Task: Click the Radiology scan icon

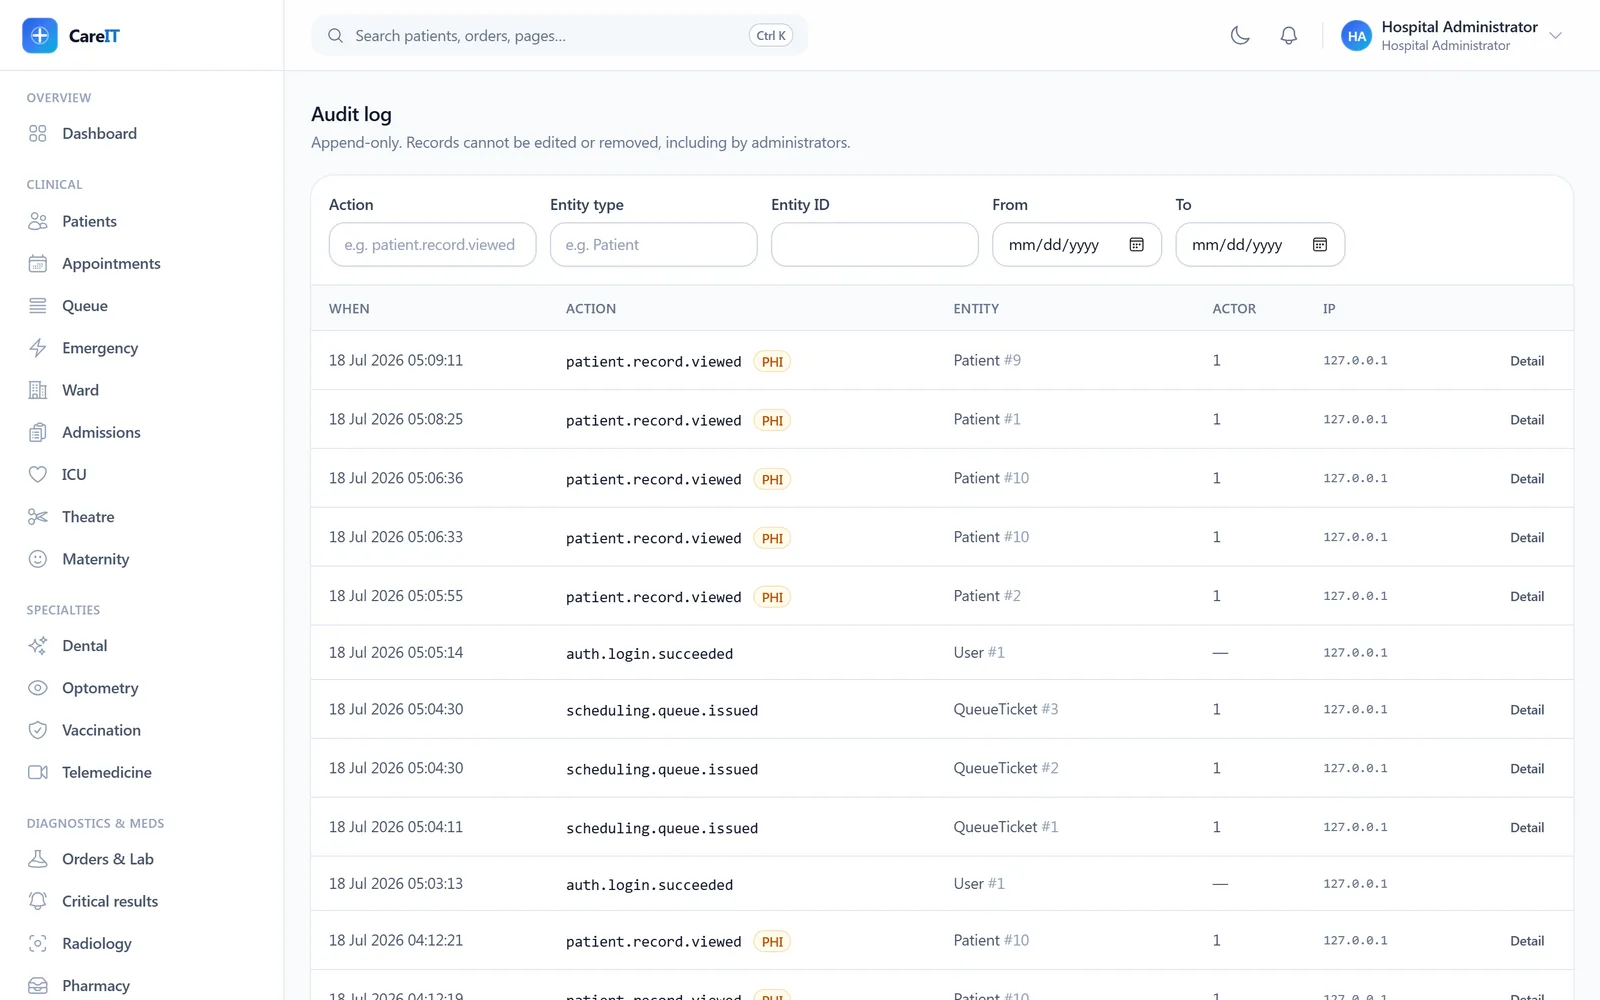Action: 38,943
